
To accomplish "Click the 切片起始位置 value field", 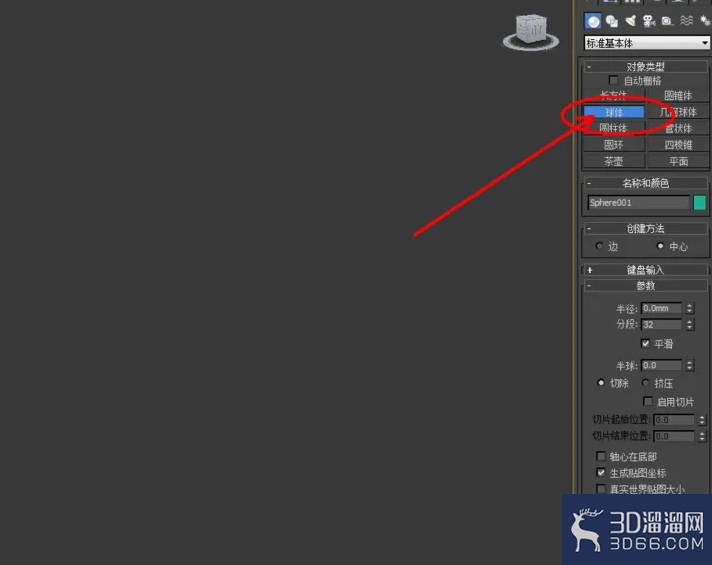I will (x=674, y=420).
